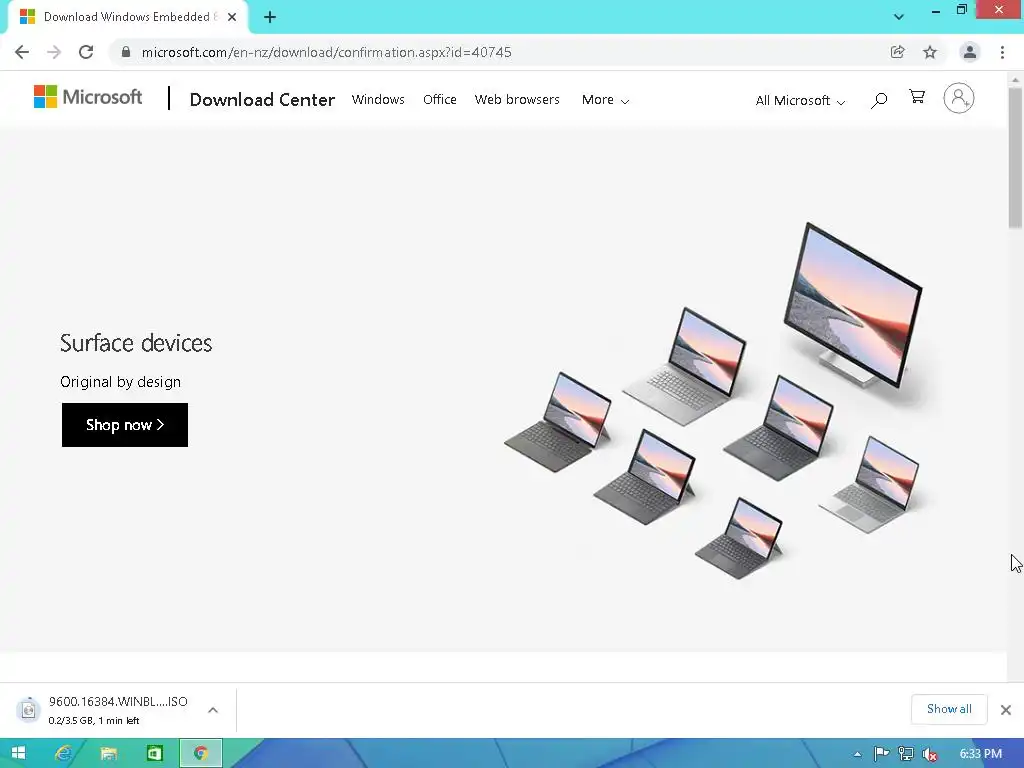The height and width of the screenshot is (768, 1024).
Task: Click the Microsoft logo
Action: [x=88, y=97]
